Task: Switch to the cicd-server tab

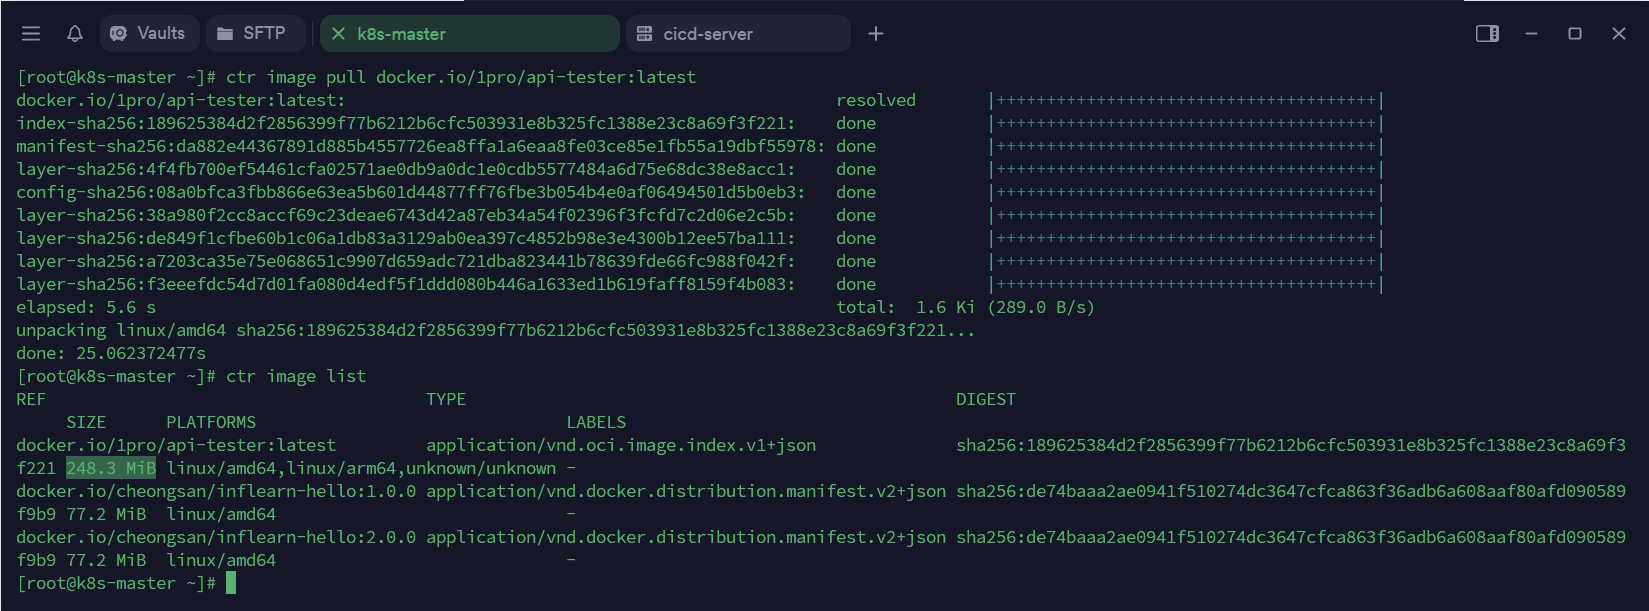Action: click(x=708, y=34)
